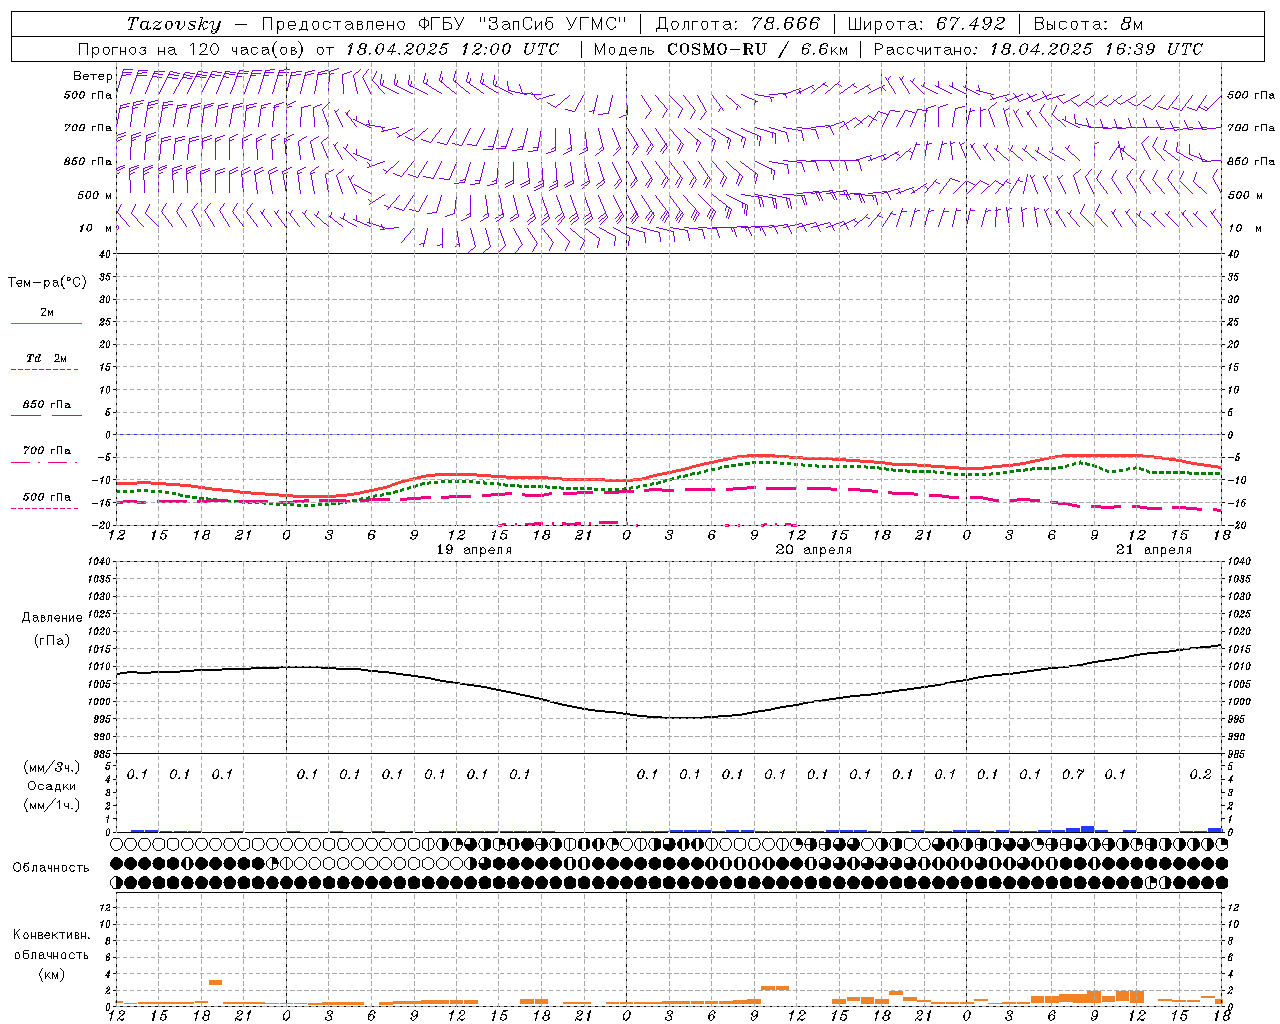Click the precipitation value "0.7"

click(1073, 775)
